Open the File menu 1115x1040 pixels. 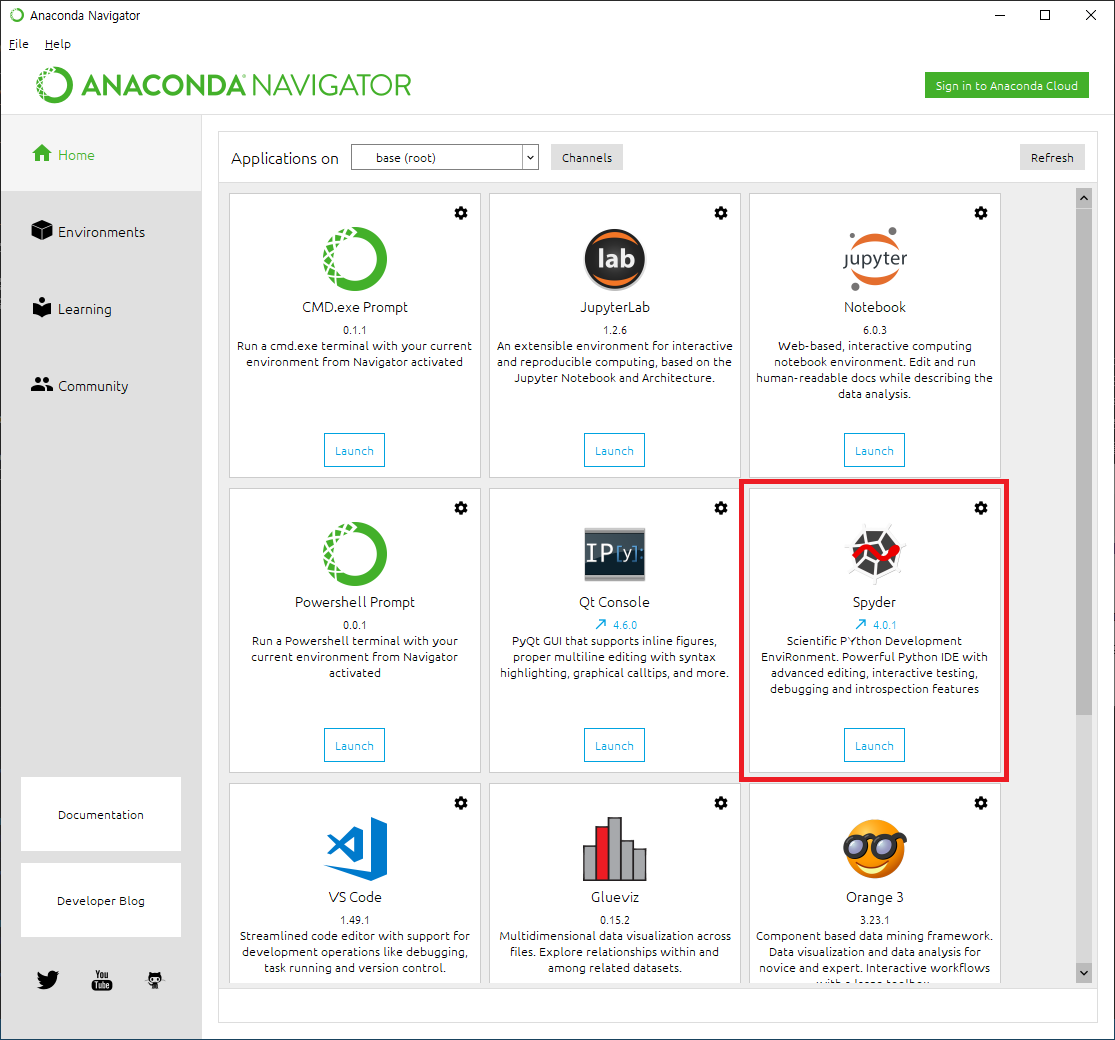pos(18,44)
